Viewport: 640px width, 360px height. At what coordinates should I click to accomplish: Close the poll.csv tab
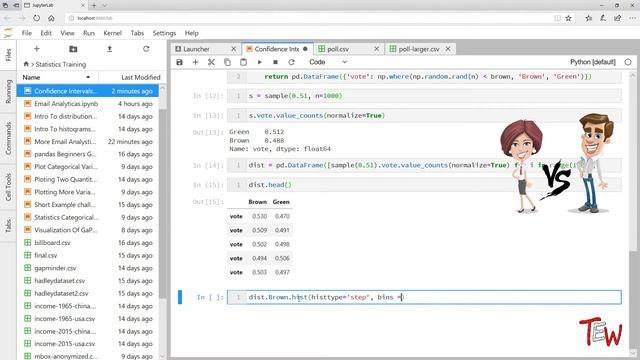click(x=376, y=49)
